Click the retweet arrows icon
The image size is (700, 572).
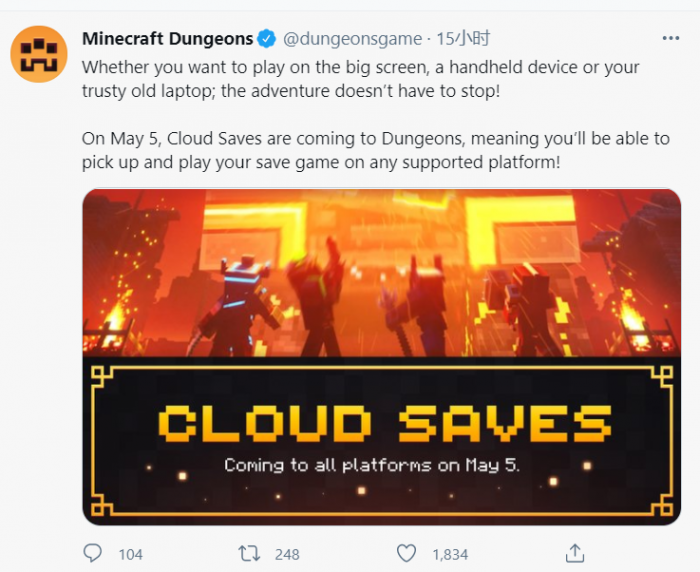[x=248, y=553]
